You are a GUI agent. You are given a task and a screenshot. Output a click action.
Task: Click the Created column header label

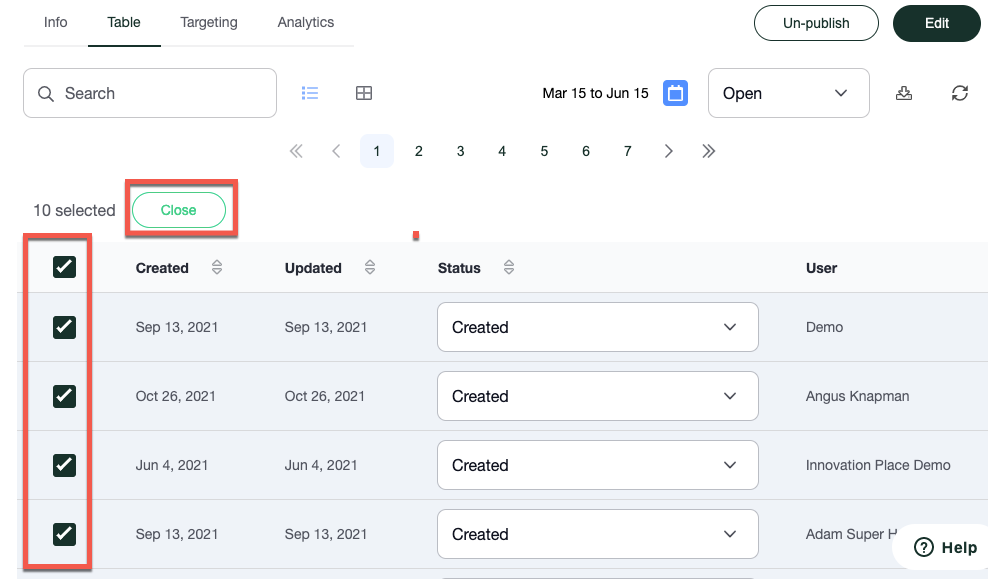pos(162,268)
